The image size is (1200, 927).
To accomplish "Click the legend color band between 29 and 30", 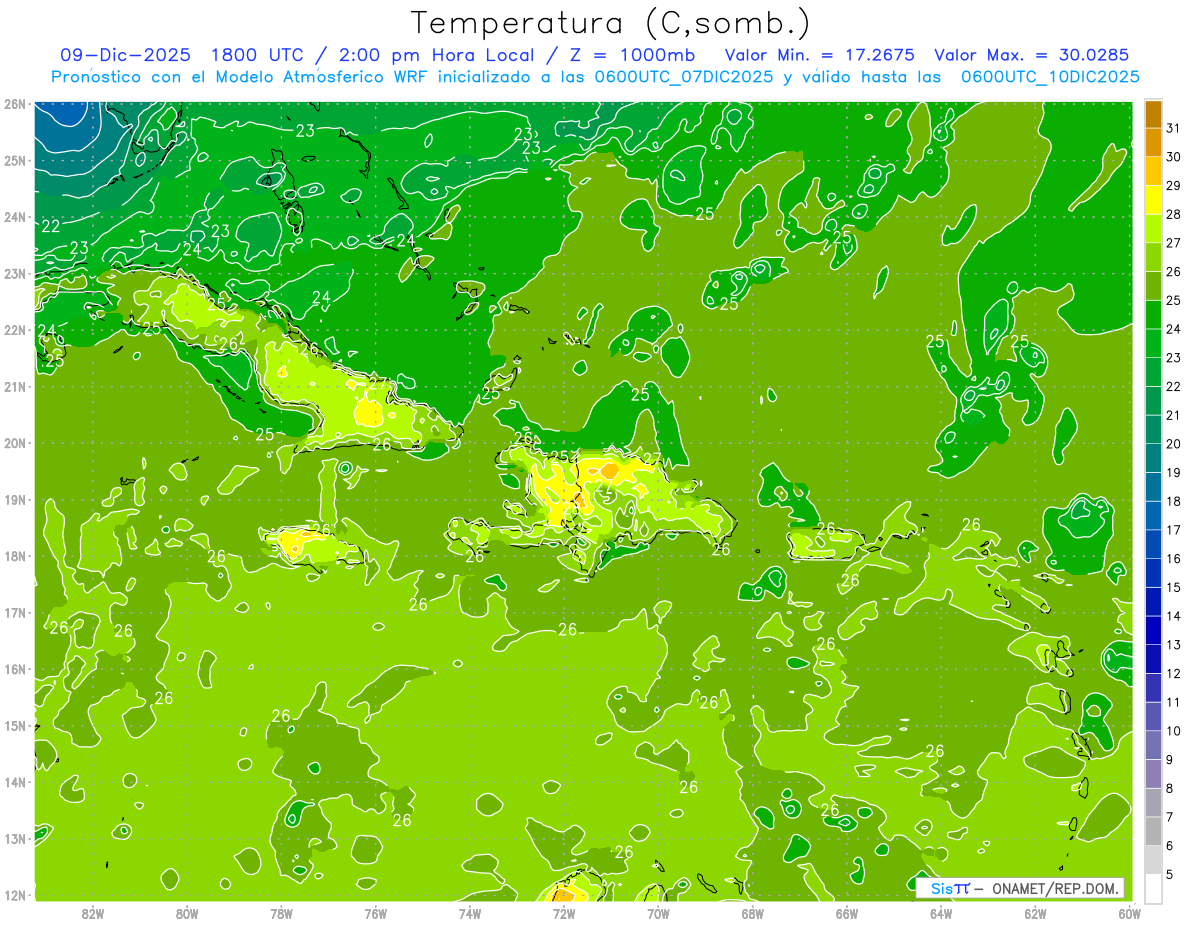I will pyautogui.click(x=1153, y=172).
